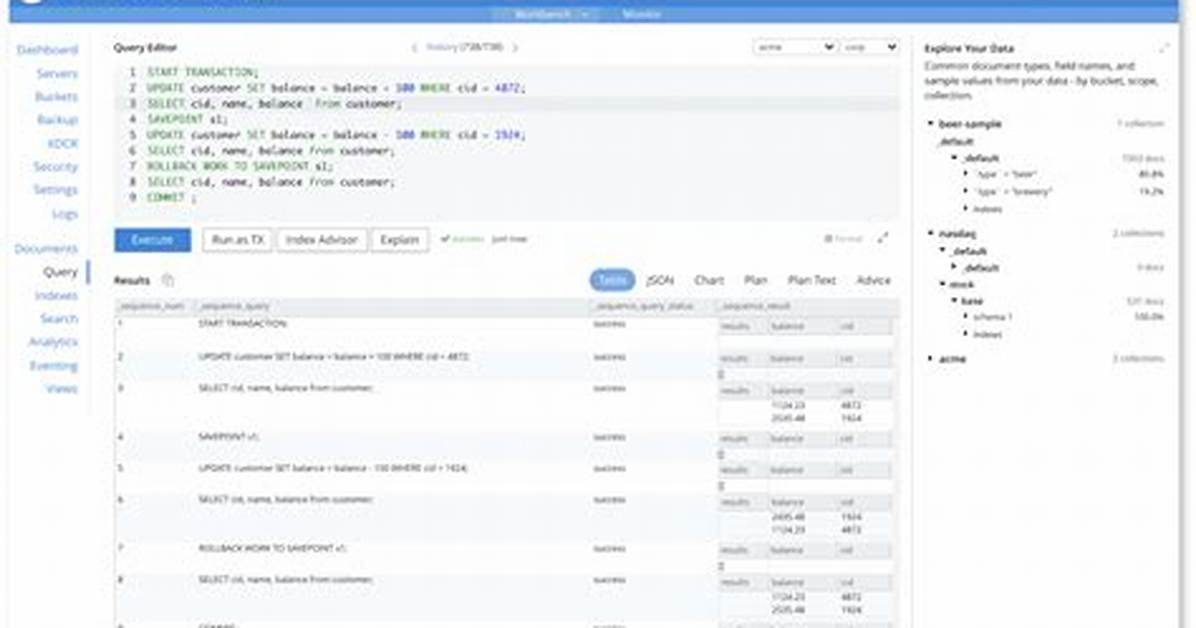Copy results using the clipboard icon
Viewport: 1196px width, 628px height.
[x=168, y=281]
